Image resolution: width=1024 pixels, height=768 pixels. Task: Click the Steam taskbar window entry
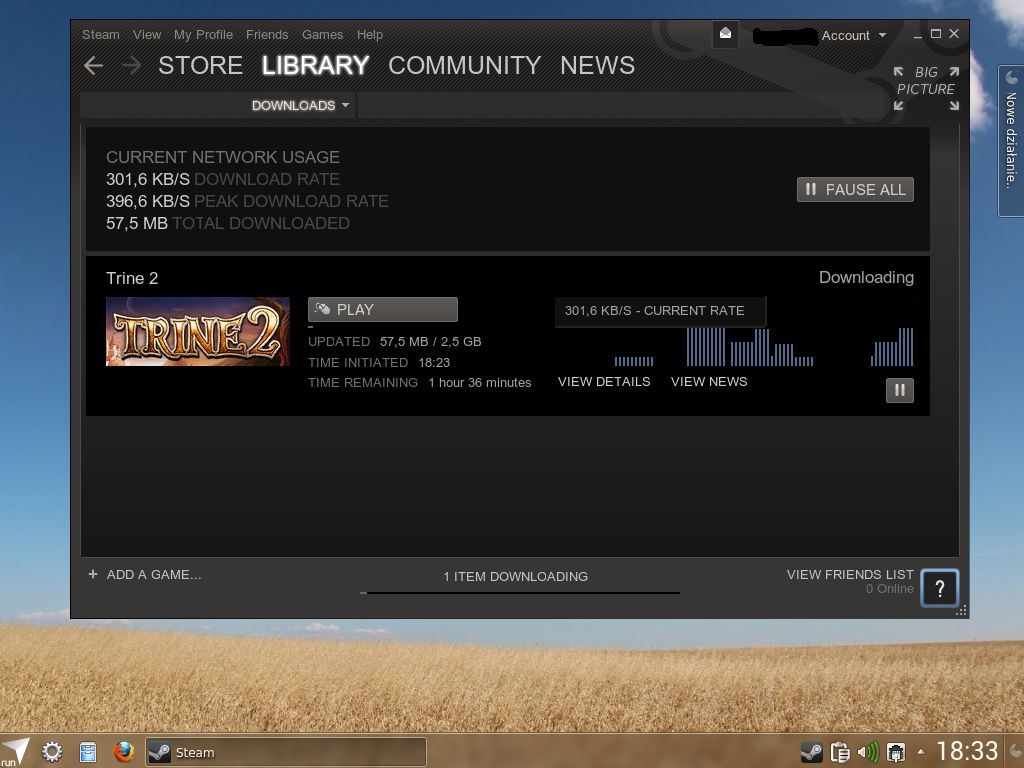[x=285, y=752]
